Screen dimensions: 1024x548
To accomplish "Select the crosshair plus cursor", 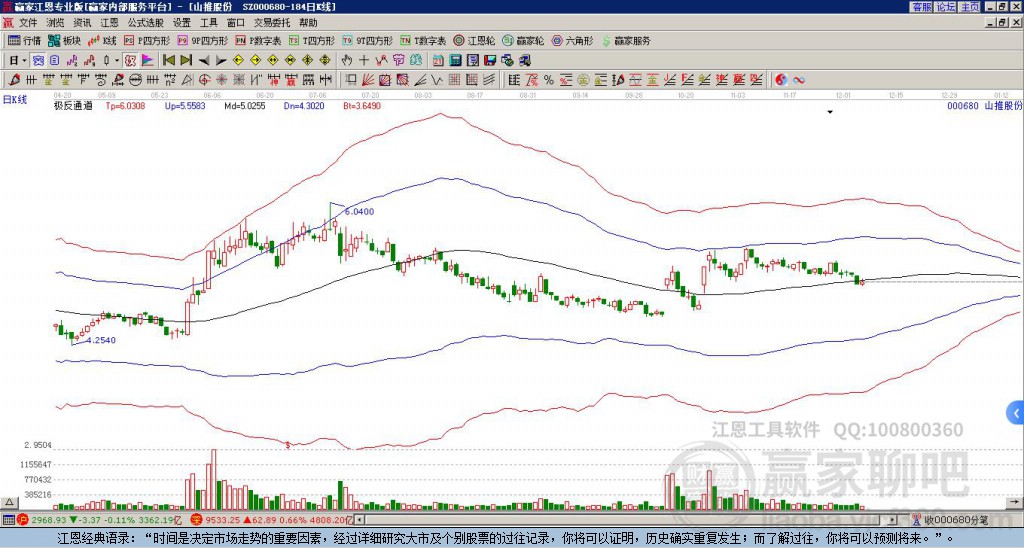I will point(364,61).
